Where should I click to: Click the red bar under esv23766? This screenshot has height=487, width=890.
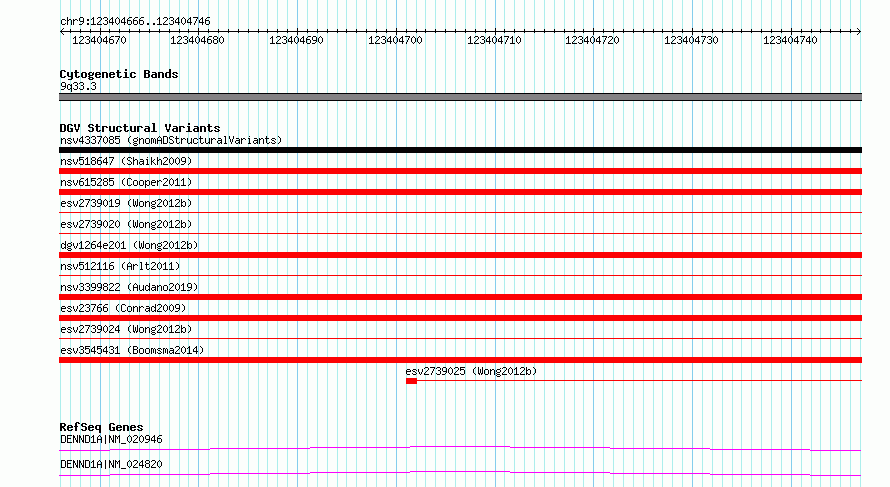pos(460,318)
